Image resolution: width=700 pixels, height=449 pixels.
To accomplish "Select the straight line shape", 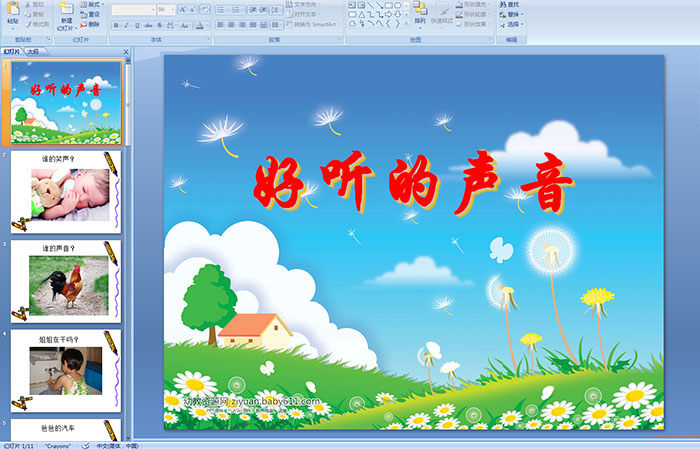I will 370,5.
